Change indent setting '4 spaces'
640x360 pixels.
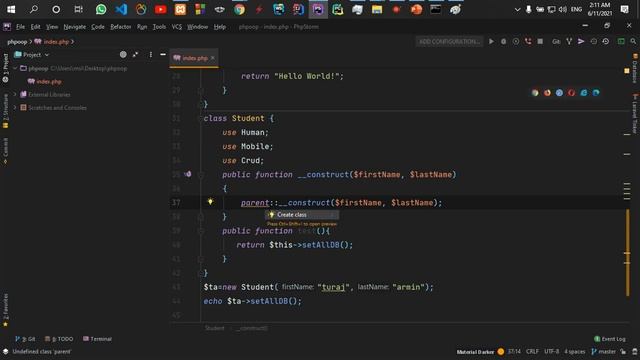click(574, 351)
